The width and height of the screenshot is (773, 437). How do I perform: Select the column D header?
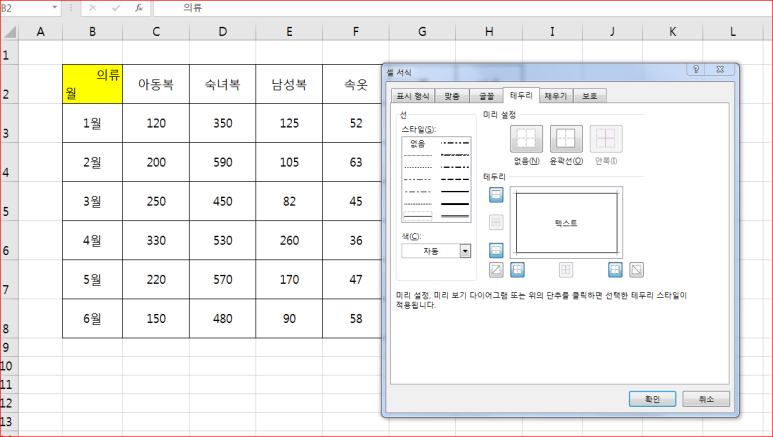222,32
